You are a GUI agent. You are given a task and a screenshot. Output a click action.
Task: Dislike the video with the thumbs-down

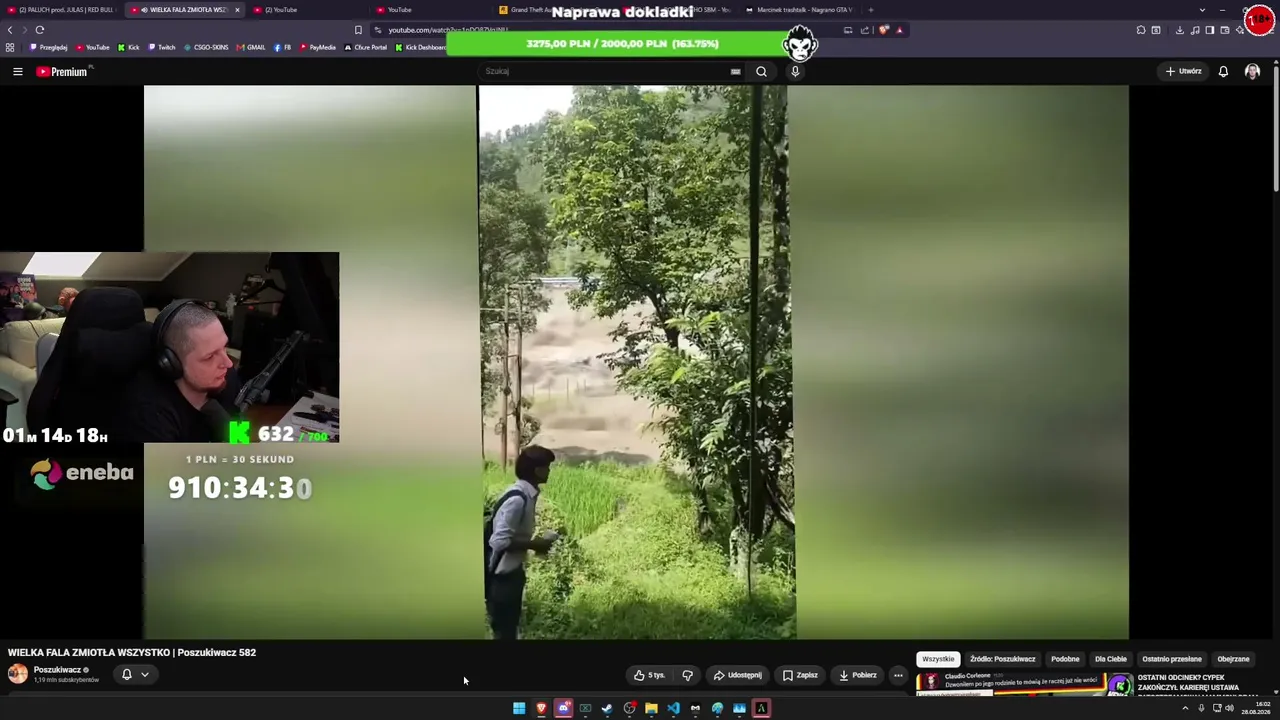pyautogui.click(x=687, y=675)
